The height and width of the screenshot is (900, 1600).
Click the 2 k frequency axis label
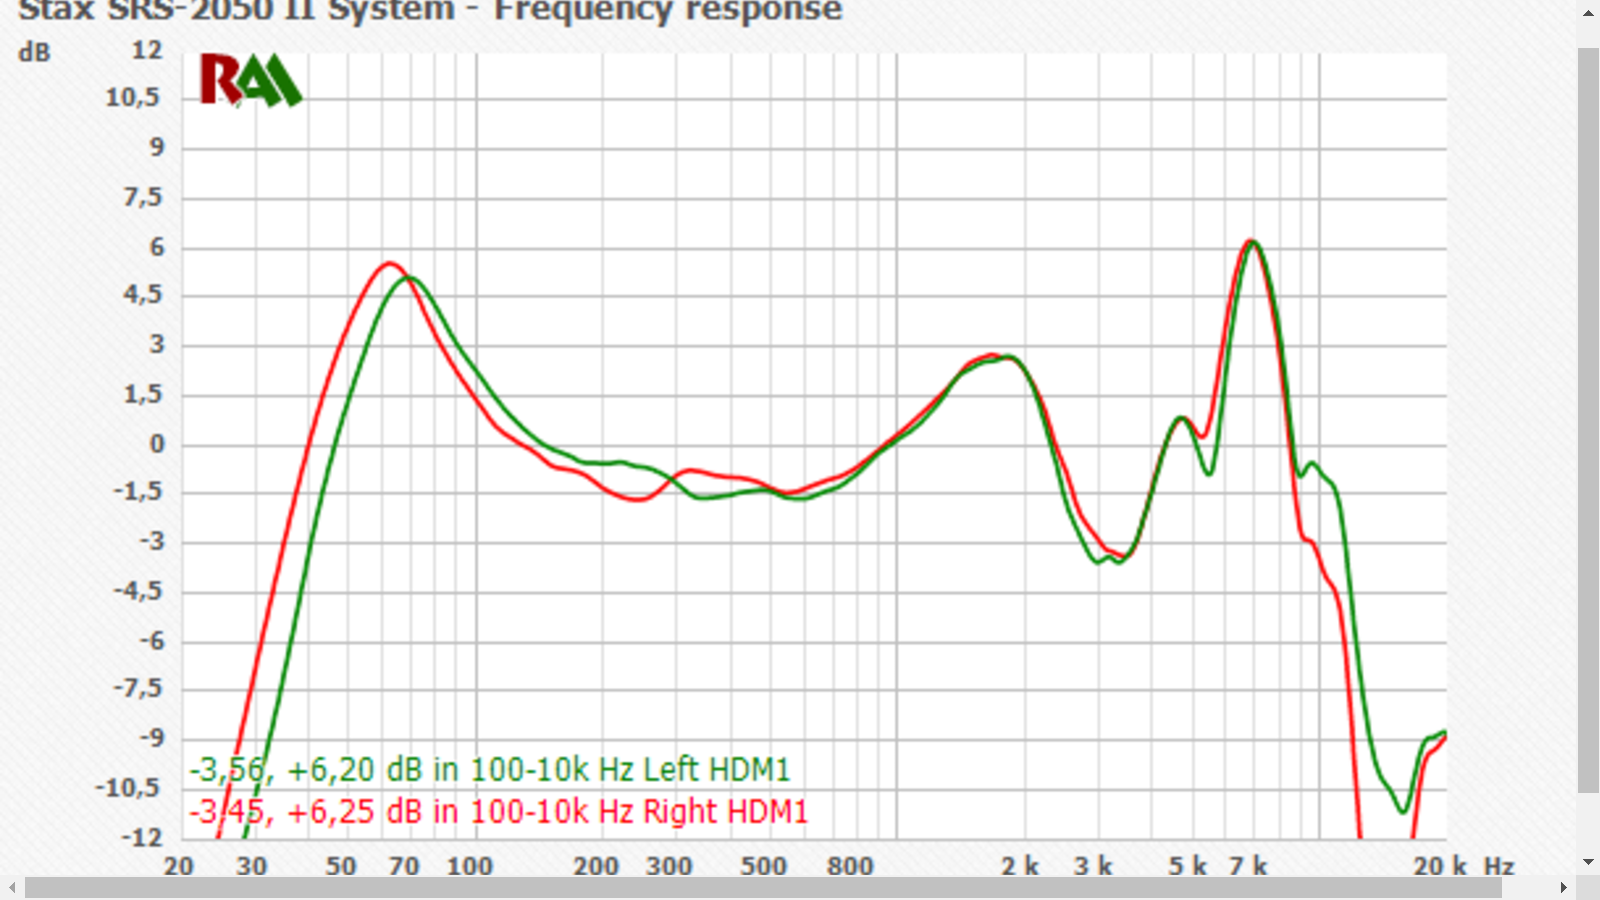(1020, 866)
